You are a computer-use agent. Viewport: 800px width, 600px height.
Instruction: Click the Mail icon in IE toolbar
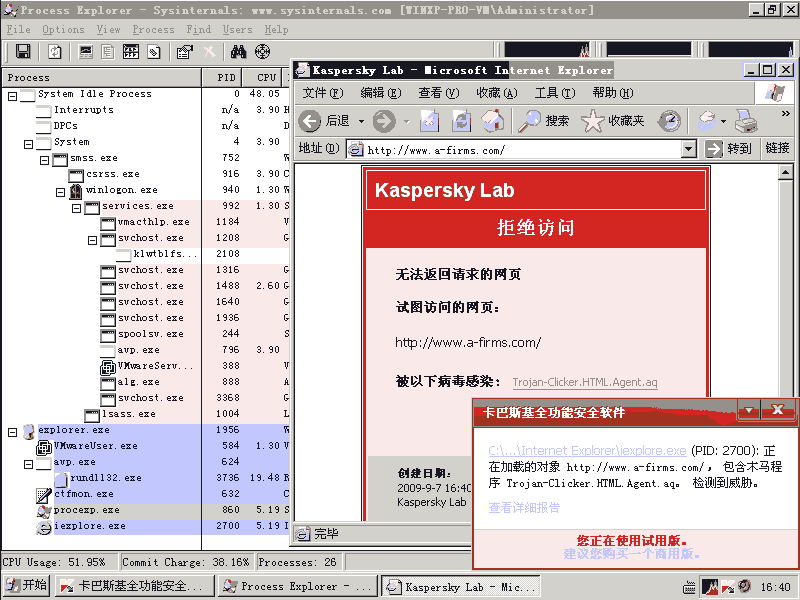point(707,121)
